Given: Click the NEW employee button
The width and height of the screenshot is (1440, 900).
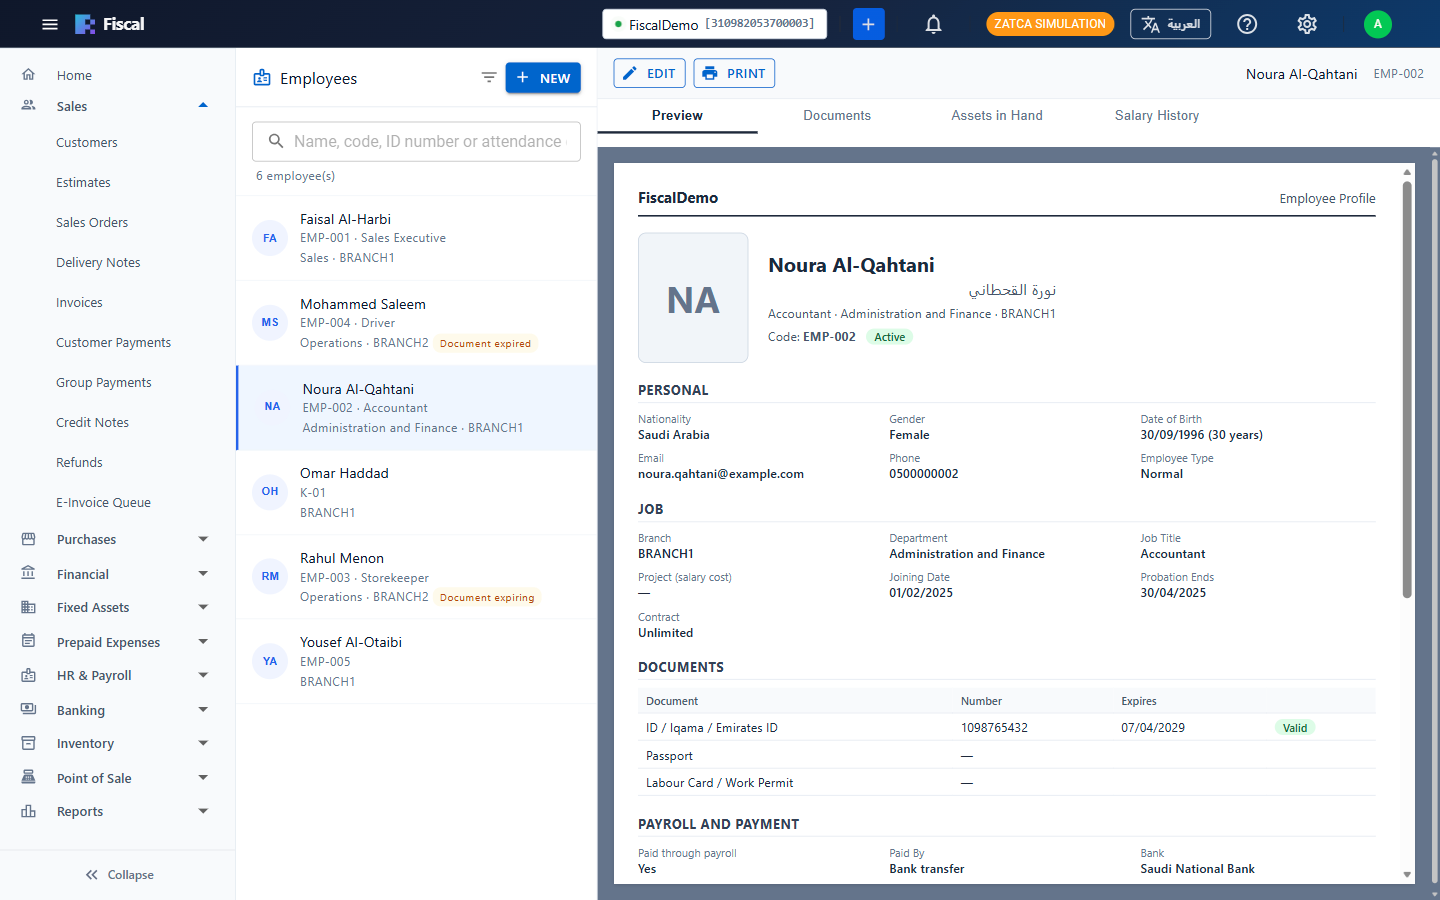Looking at the screenshot, I should click(x=543, y=78).
